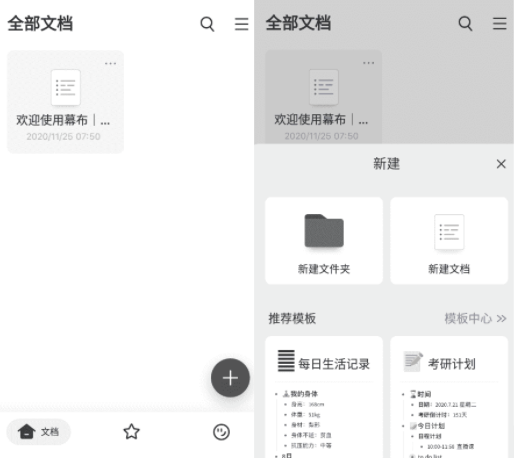This screenshot has height=459, width=514.
Task: Tap the search icon in right screen header
Action: pyautogui.click(x=465, y=24)
